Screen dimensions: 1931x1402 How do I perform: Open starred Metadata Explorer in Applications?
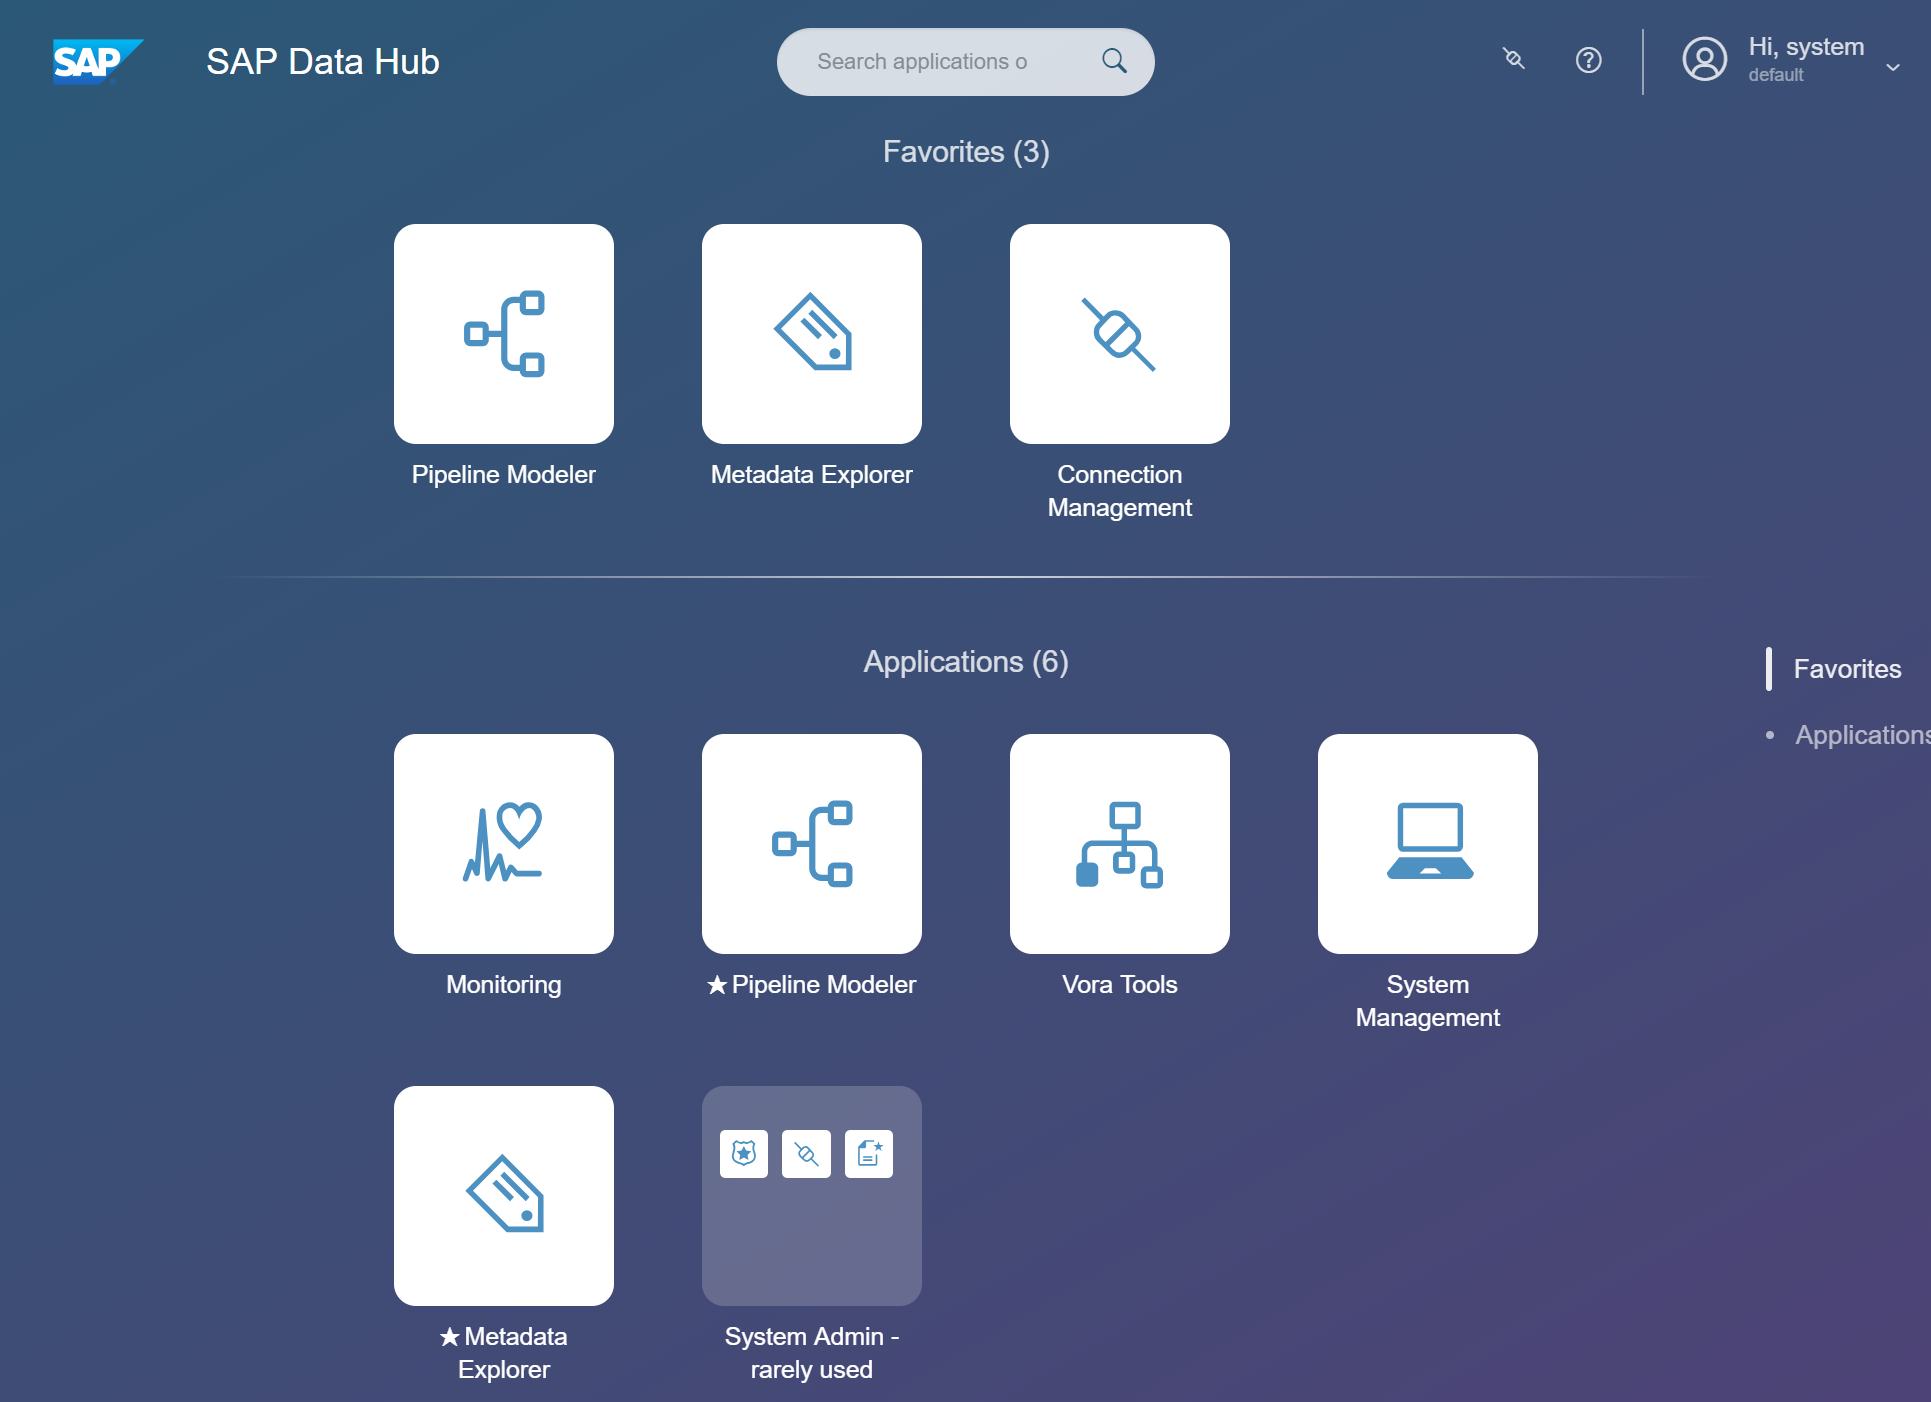[x=503, y=1196]
